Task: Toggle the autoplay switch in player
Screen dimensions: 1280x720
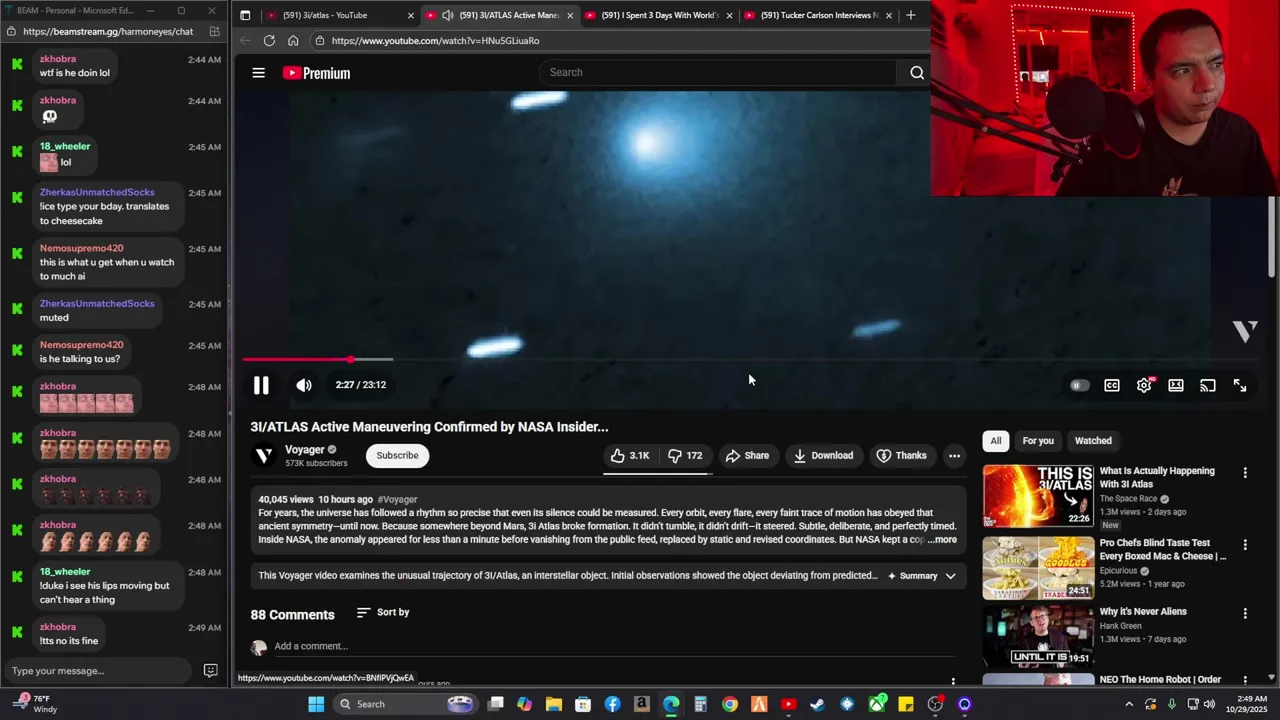Action: pyautogui.click(x=1079, y=385)
